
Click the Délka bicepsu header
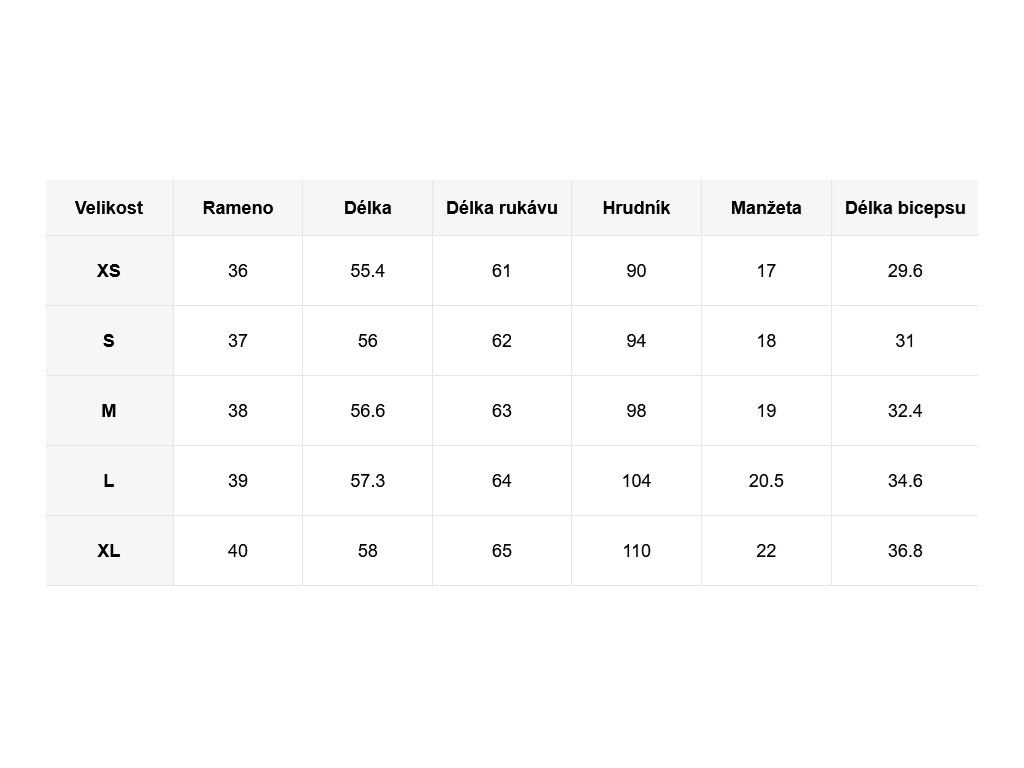(x=905, y=208)
